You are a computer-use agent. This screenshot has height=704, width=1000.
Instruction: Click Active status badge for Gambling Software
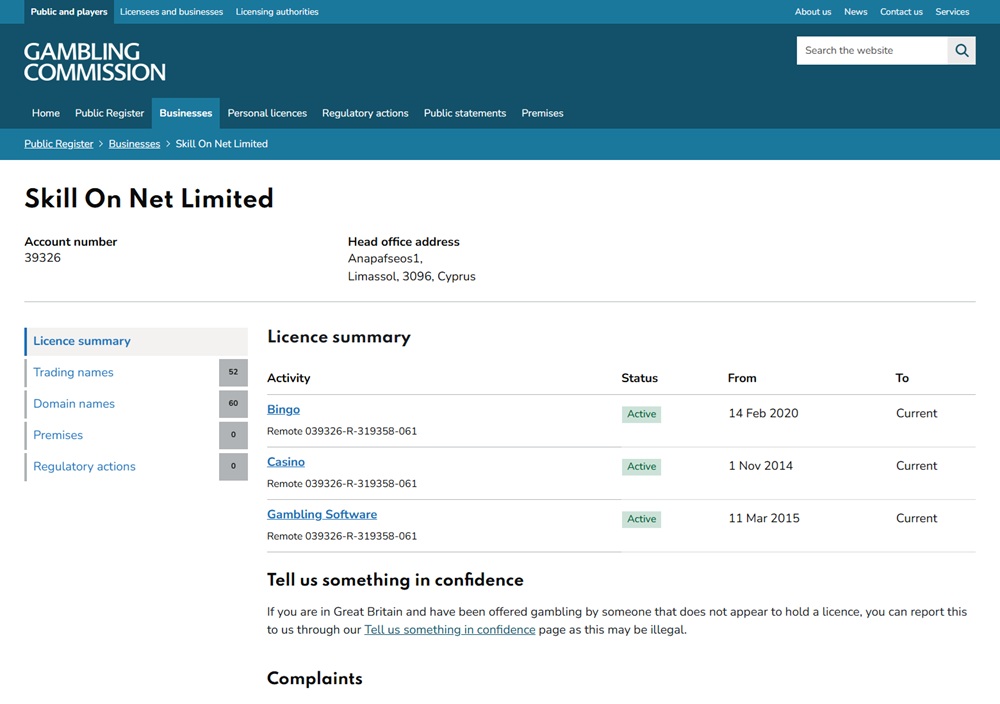coord(642,518)
